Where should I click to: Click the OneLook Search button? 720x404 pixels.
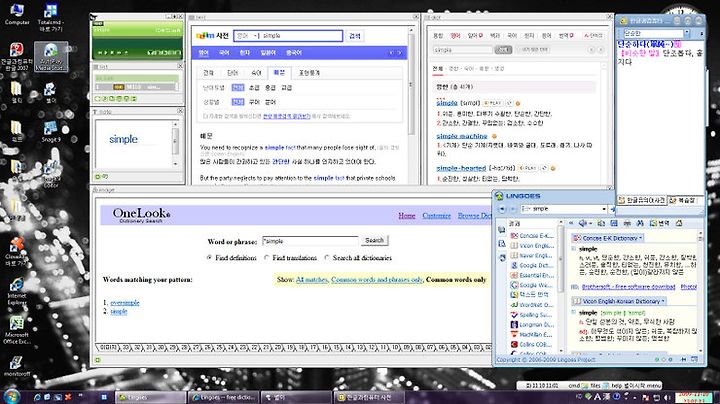[374, 240]
